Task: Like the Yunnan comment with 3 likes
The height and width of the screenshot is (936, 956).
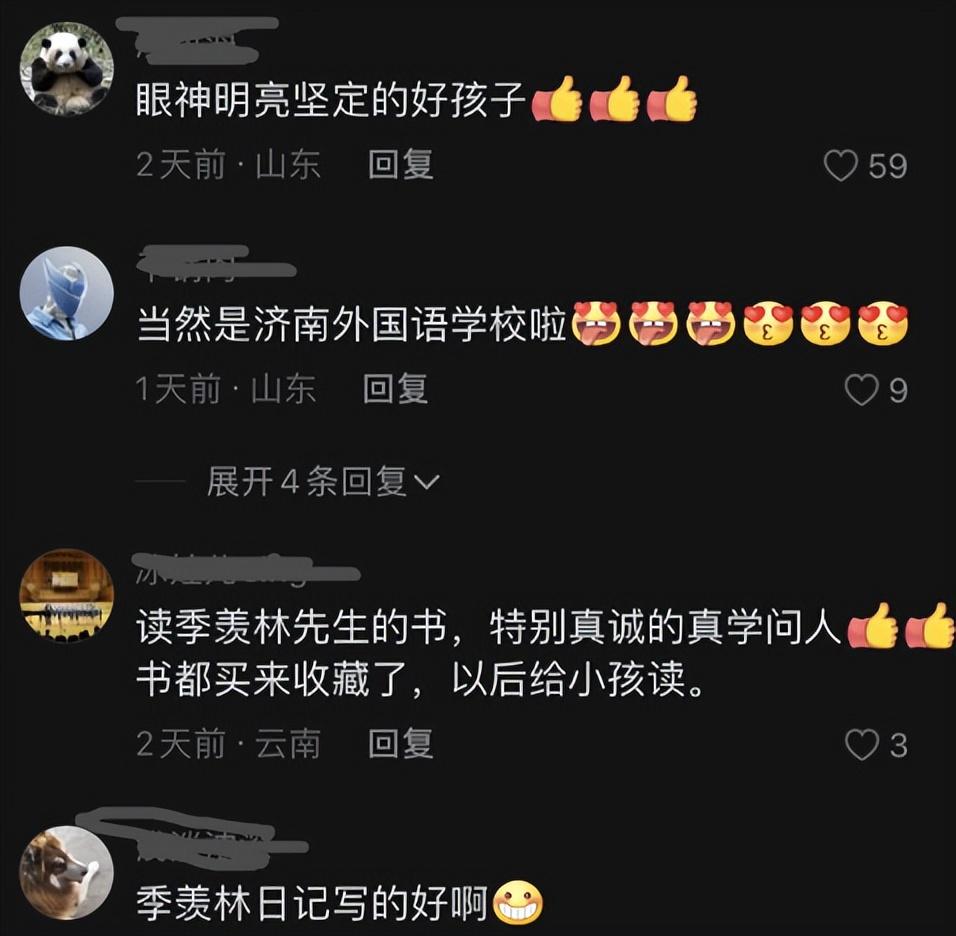Action: 861,745
